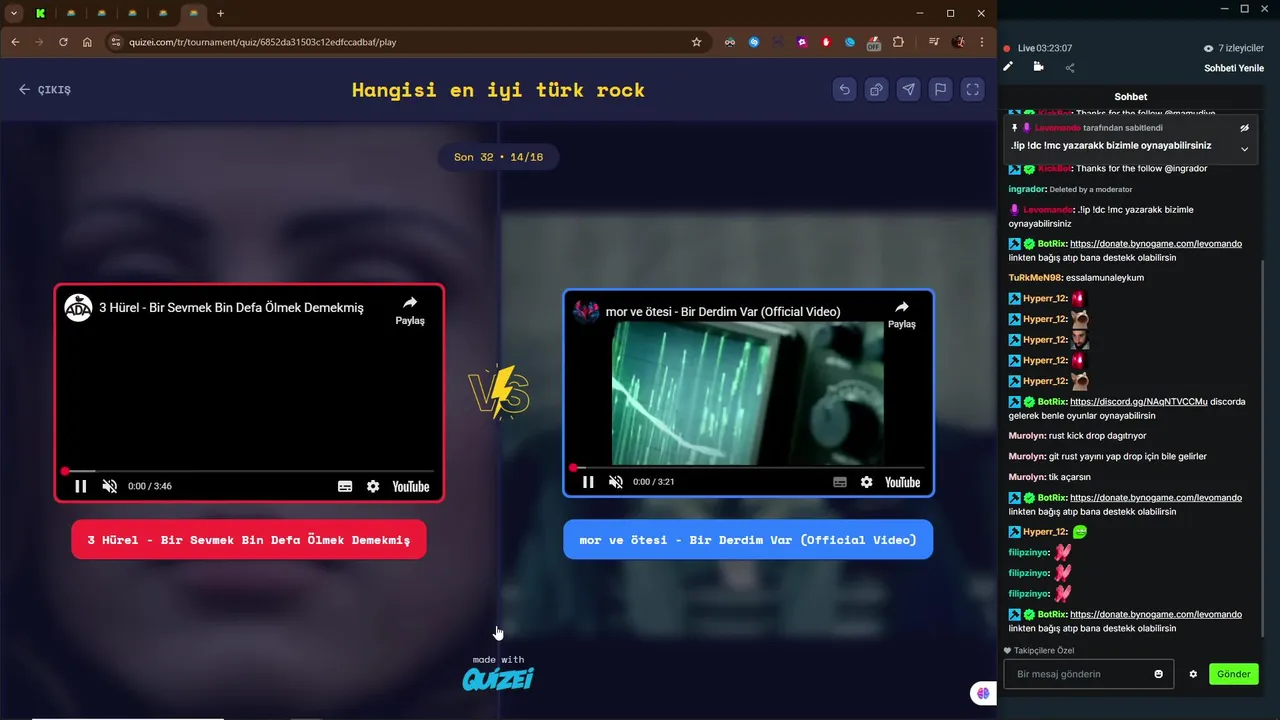Image resolution: width=1280 pixels, height=720 pixels.
Task: Click the Quizei logo at the bottom
Action: coord(498,679)
